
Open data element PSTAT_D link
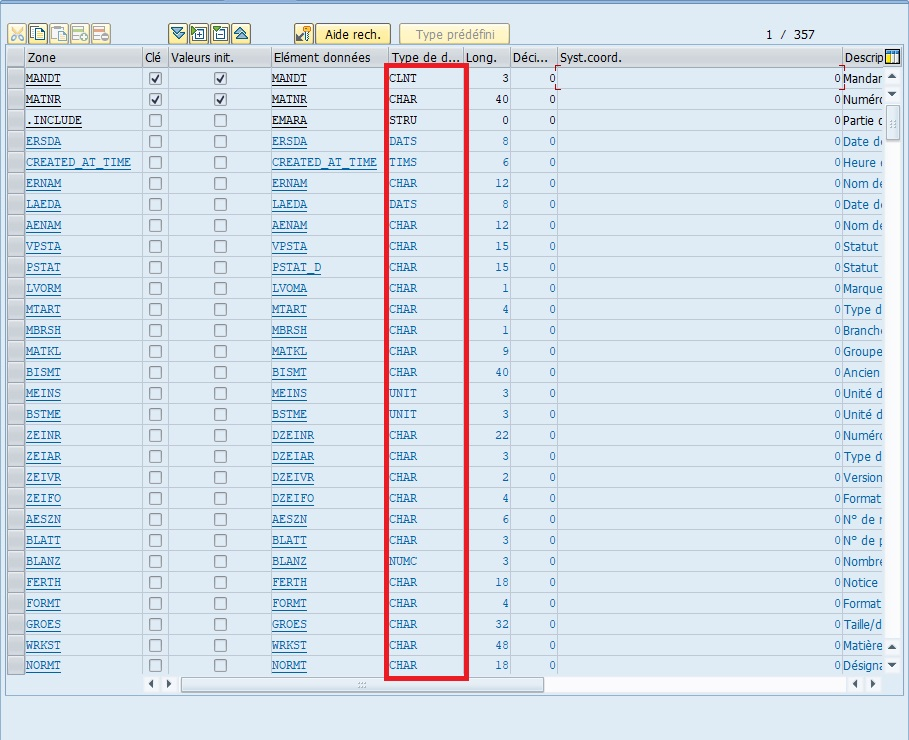[x=296, y=267]
